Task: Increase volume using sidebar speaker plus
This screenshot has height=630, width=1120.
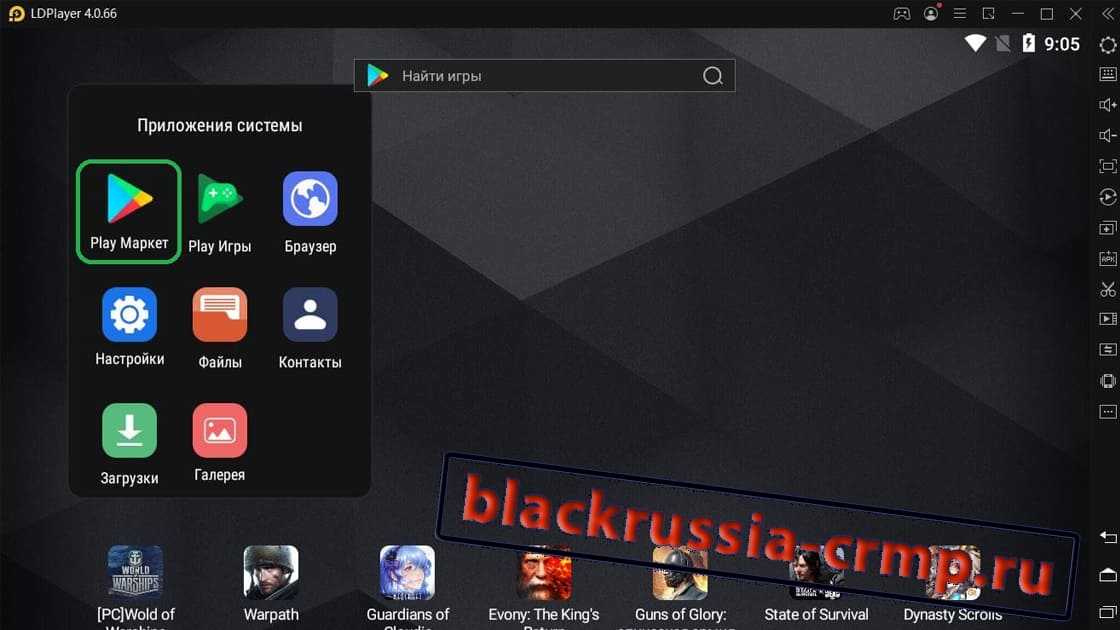Action: tap(1108, 105)
